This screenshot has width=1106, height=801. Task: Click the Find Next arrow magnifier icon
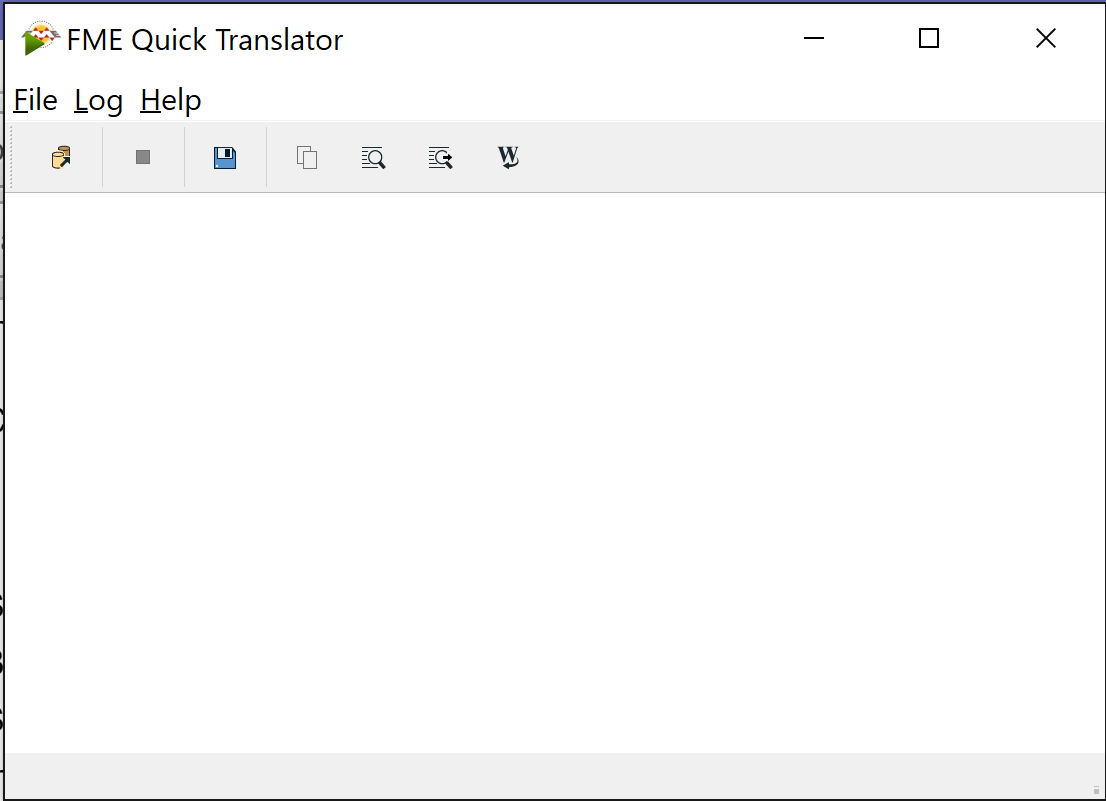(440, 157)
